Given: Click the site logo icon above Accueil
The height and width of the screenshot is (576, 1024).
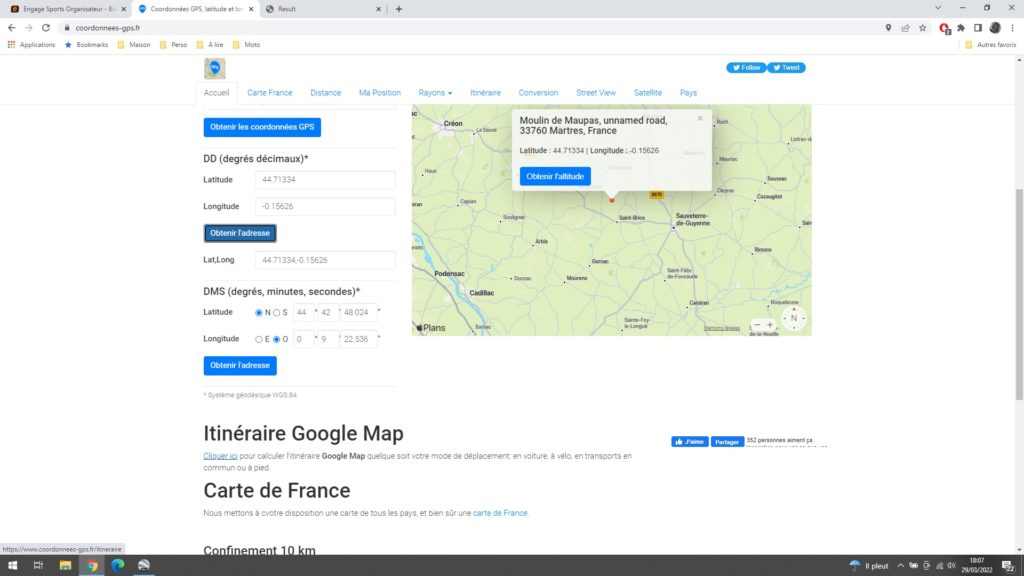Looking at the screenshot, I should pos(214,68).
